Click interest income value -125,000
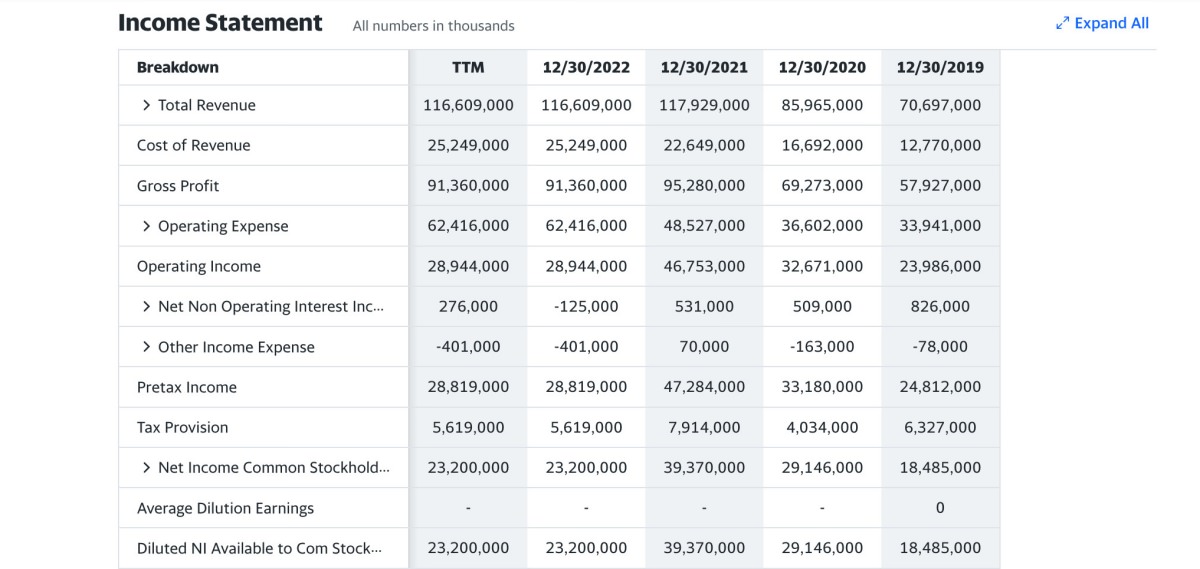1200x569 pixels. (x=586, y=306)
